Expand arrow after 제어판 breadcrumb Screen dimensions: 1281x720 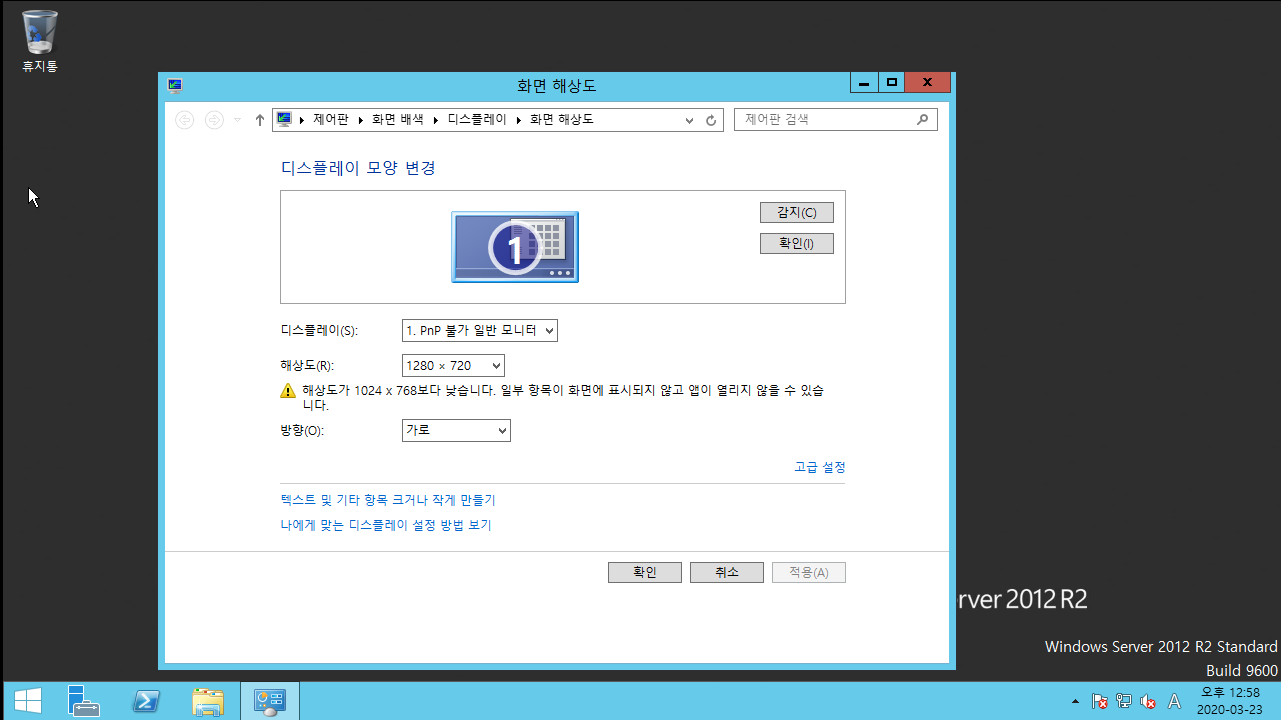(361, 120)
